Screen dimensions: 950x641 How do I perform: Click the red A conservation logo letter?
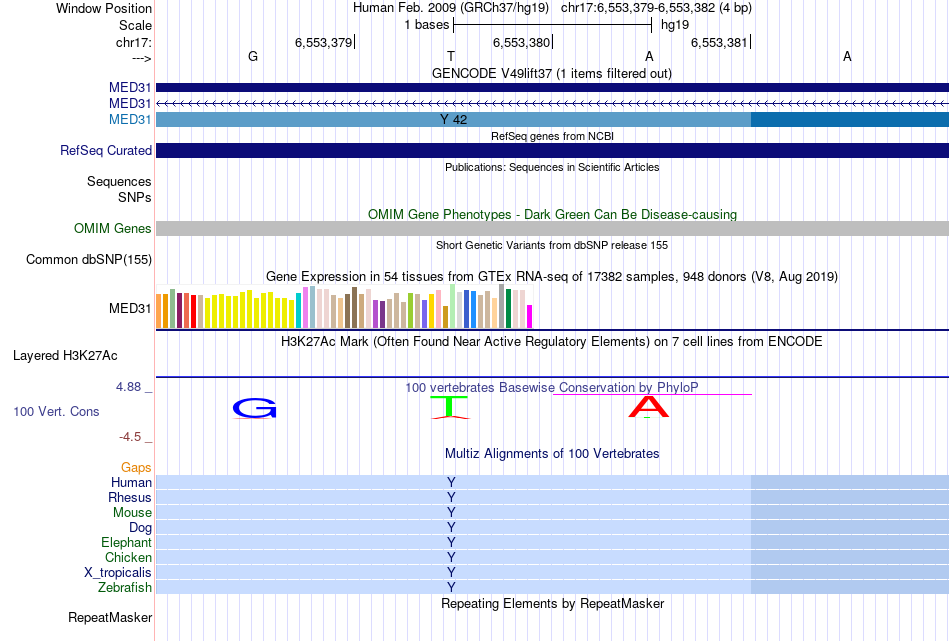(x=648, y=407)
